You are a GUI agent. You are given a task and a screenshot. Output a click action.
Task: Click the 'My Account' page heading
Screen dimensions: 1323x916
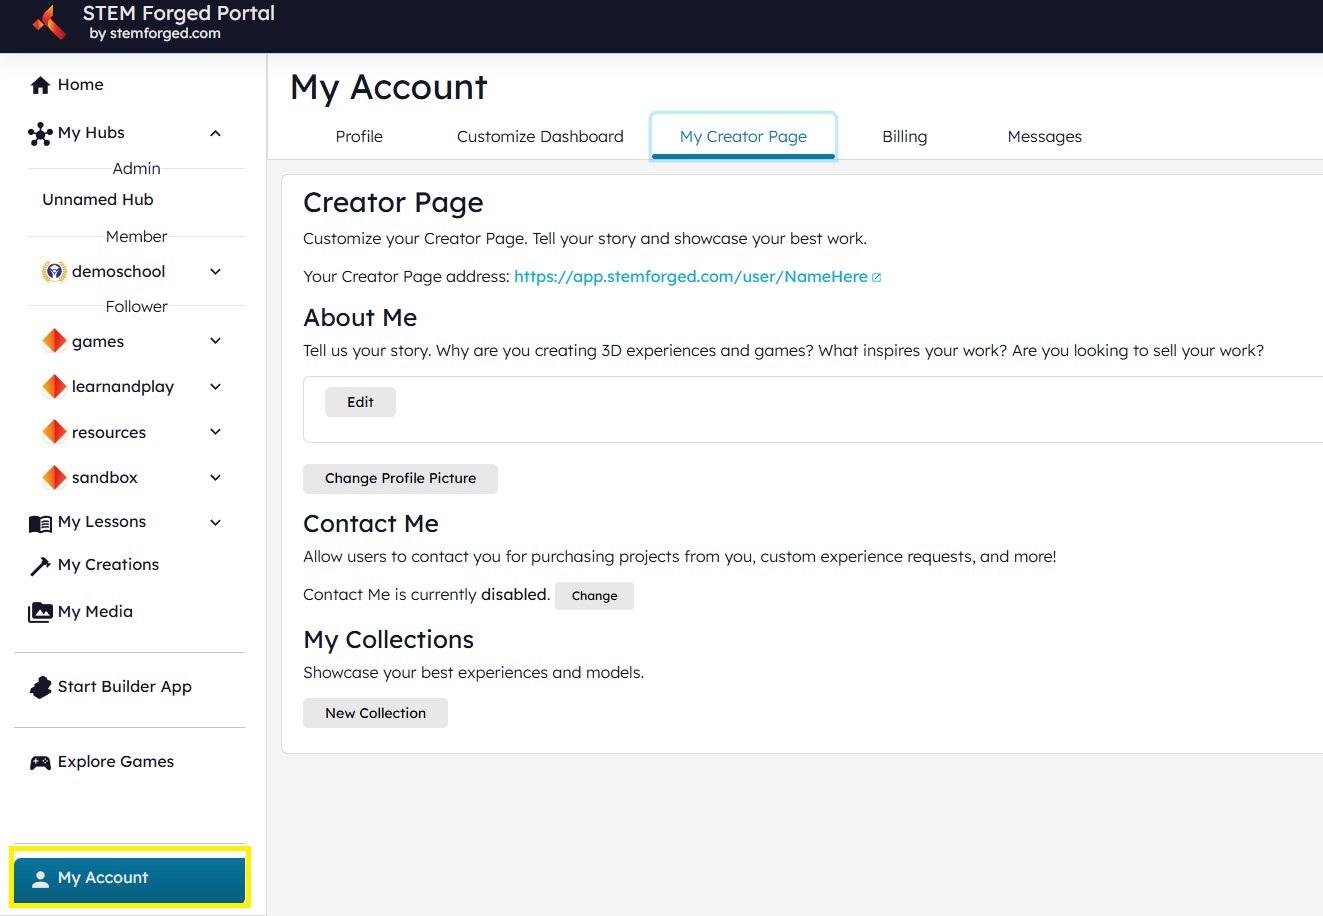(x=389, y=88)
